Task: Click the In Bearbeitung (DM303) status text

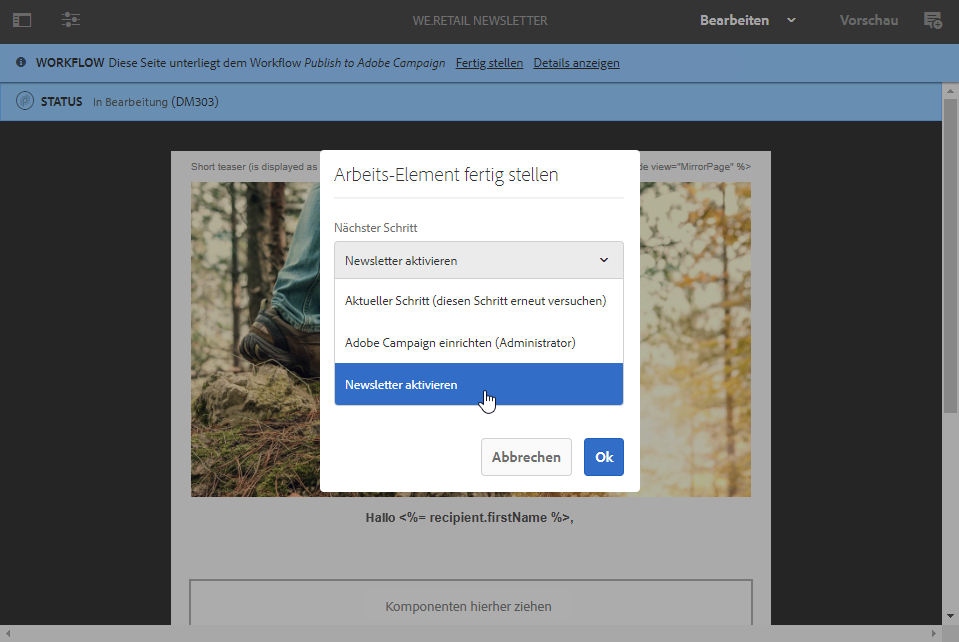Action: 155,101
